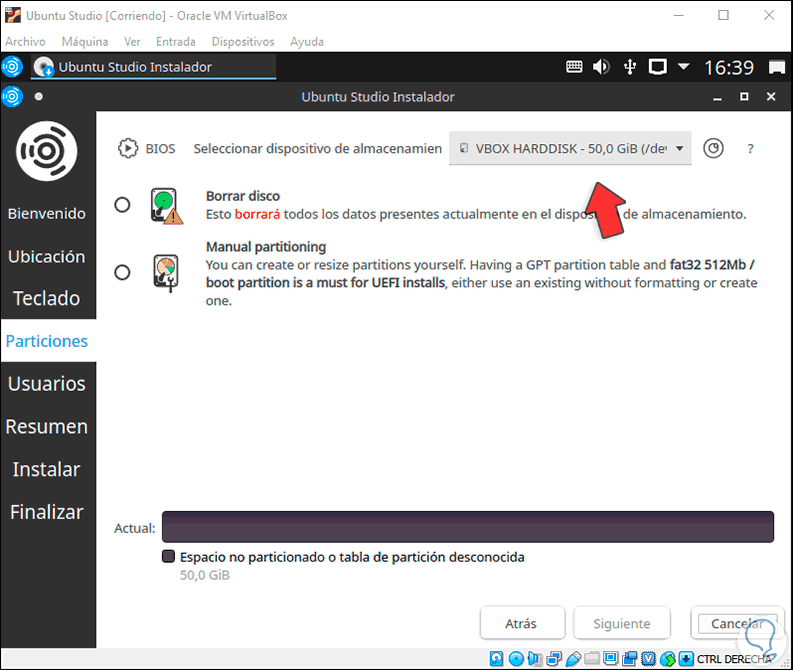The height and width of the screenshot is (670, 793).
Task: Click the mouse integration status icon
Action: [668, 658]
